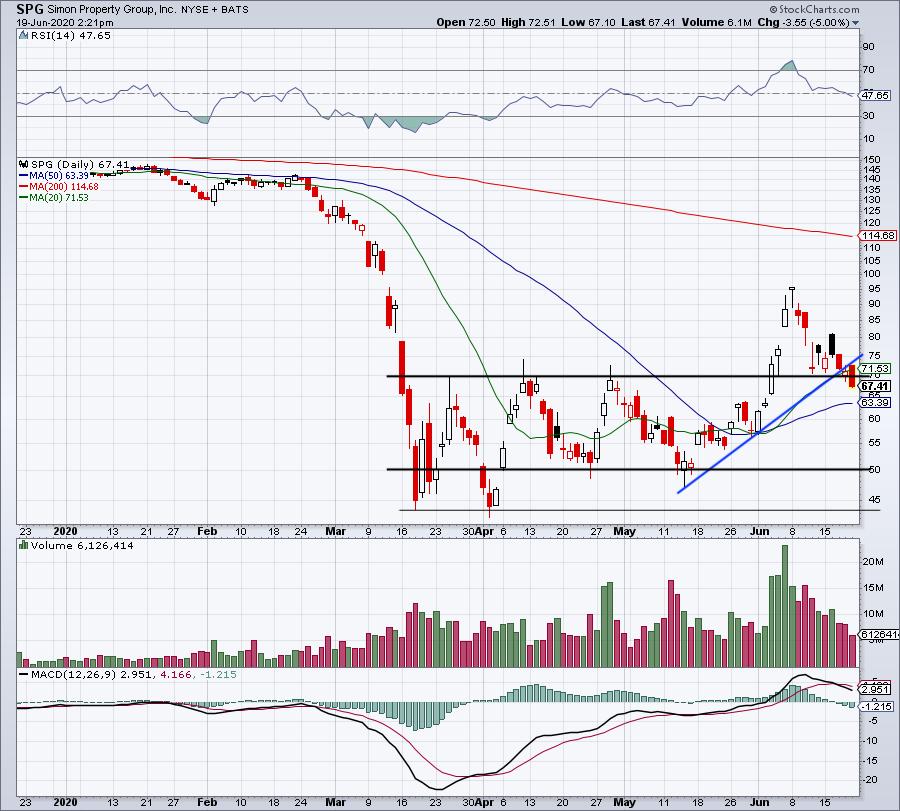Click the RSI(14) 47.65 legend text
Screen dimensions: 900x811
71,35
